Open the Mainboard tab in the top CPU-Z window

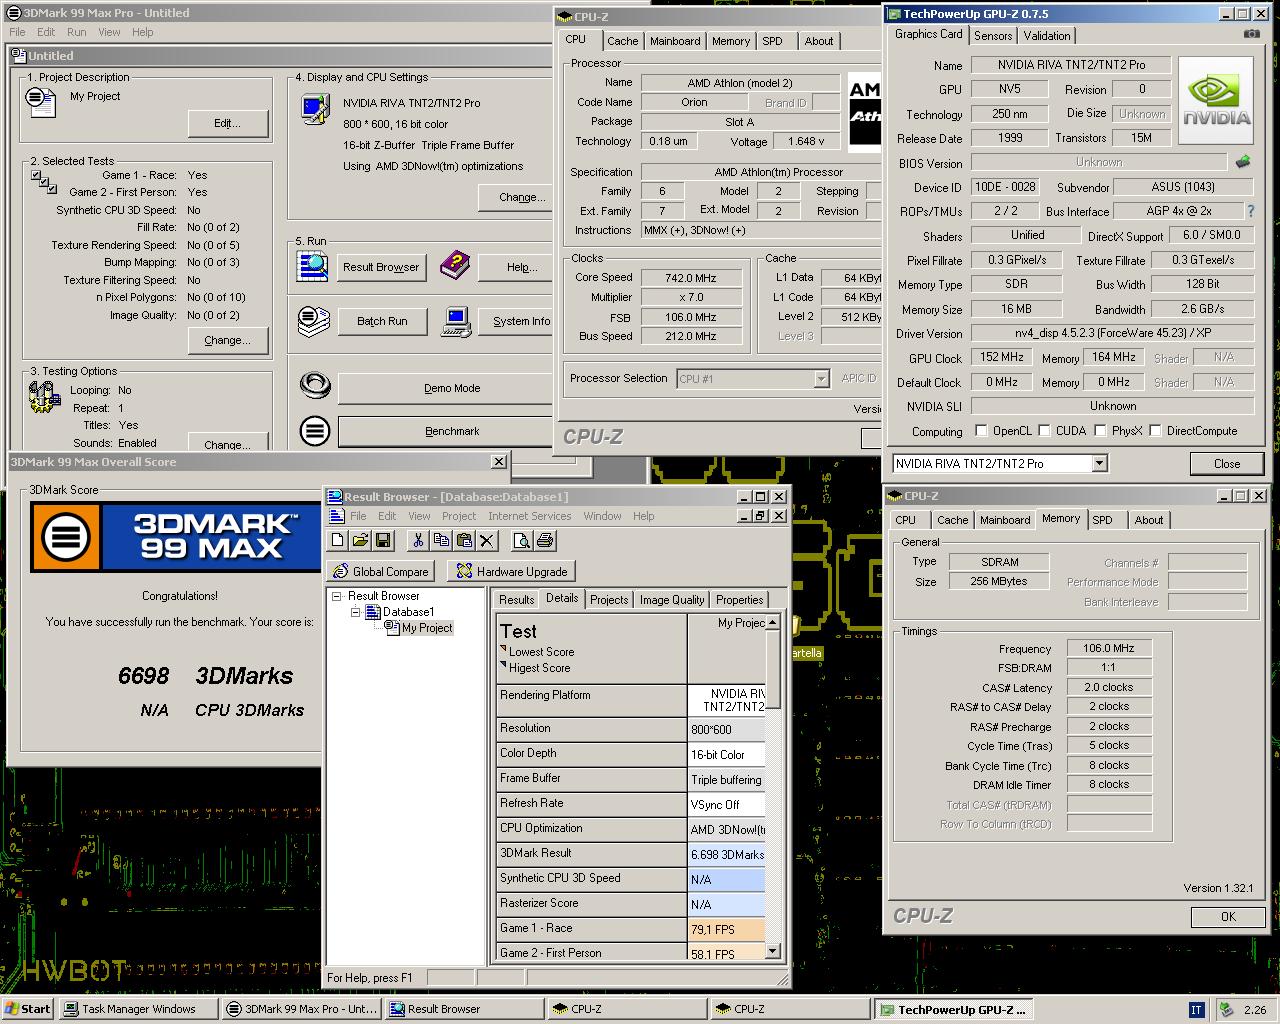click(x=675, y=41)
